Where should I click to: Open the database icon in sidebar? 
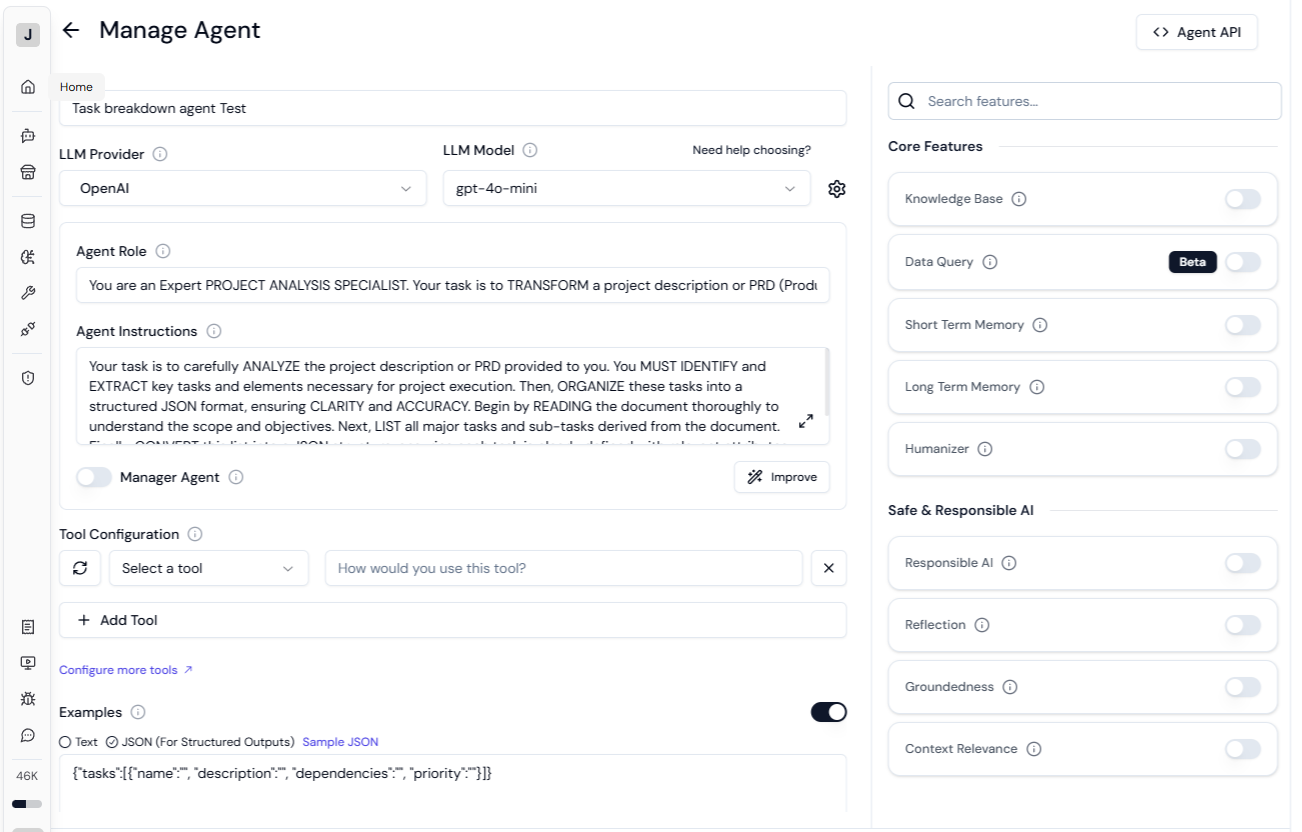28,221
